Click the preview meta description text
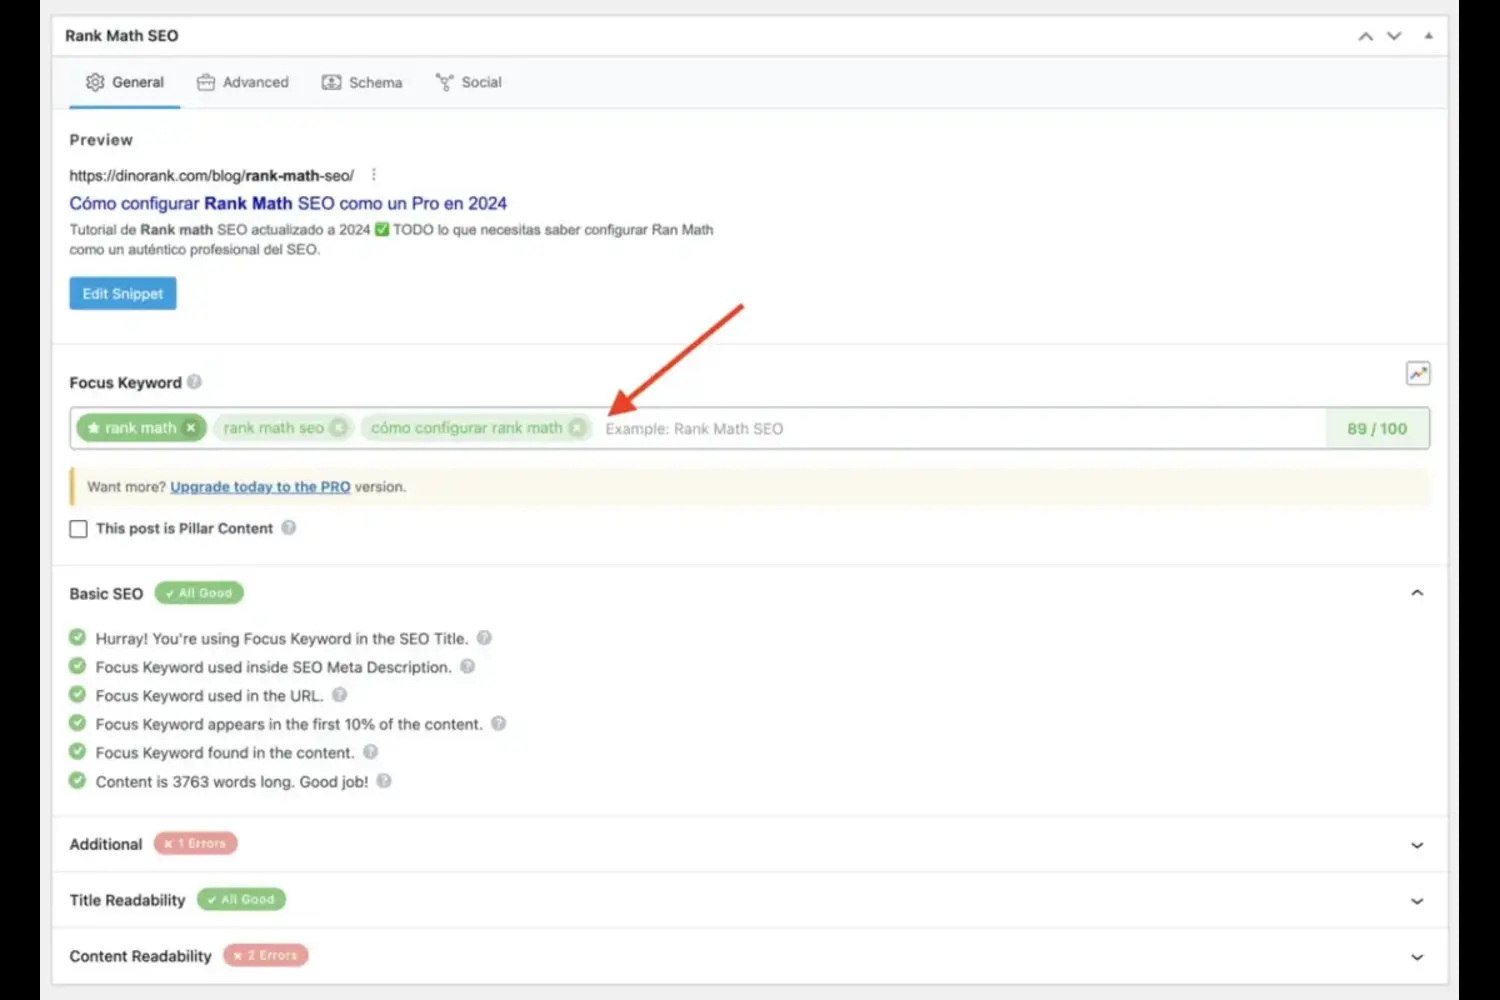1500x1000 pixels. [391, 239]
